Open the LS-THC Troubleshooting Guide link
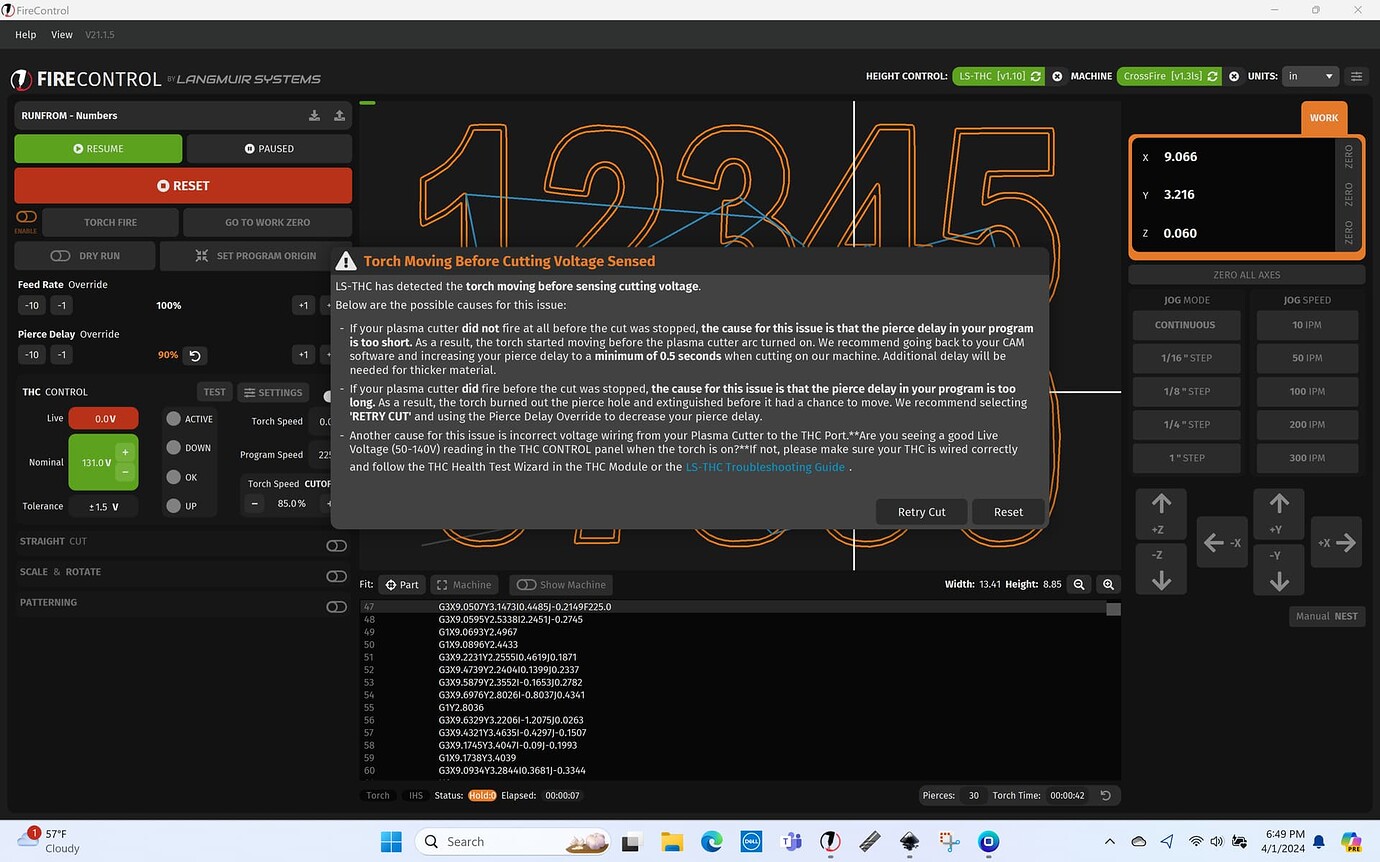The height and width of the screenshot is (862, 1380). (765, 467)
